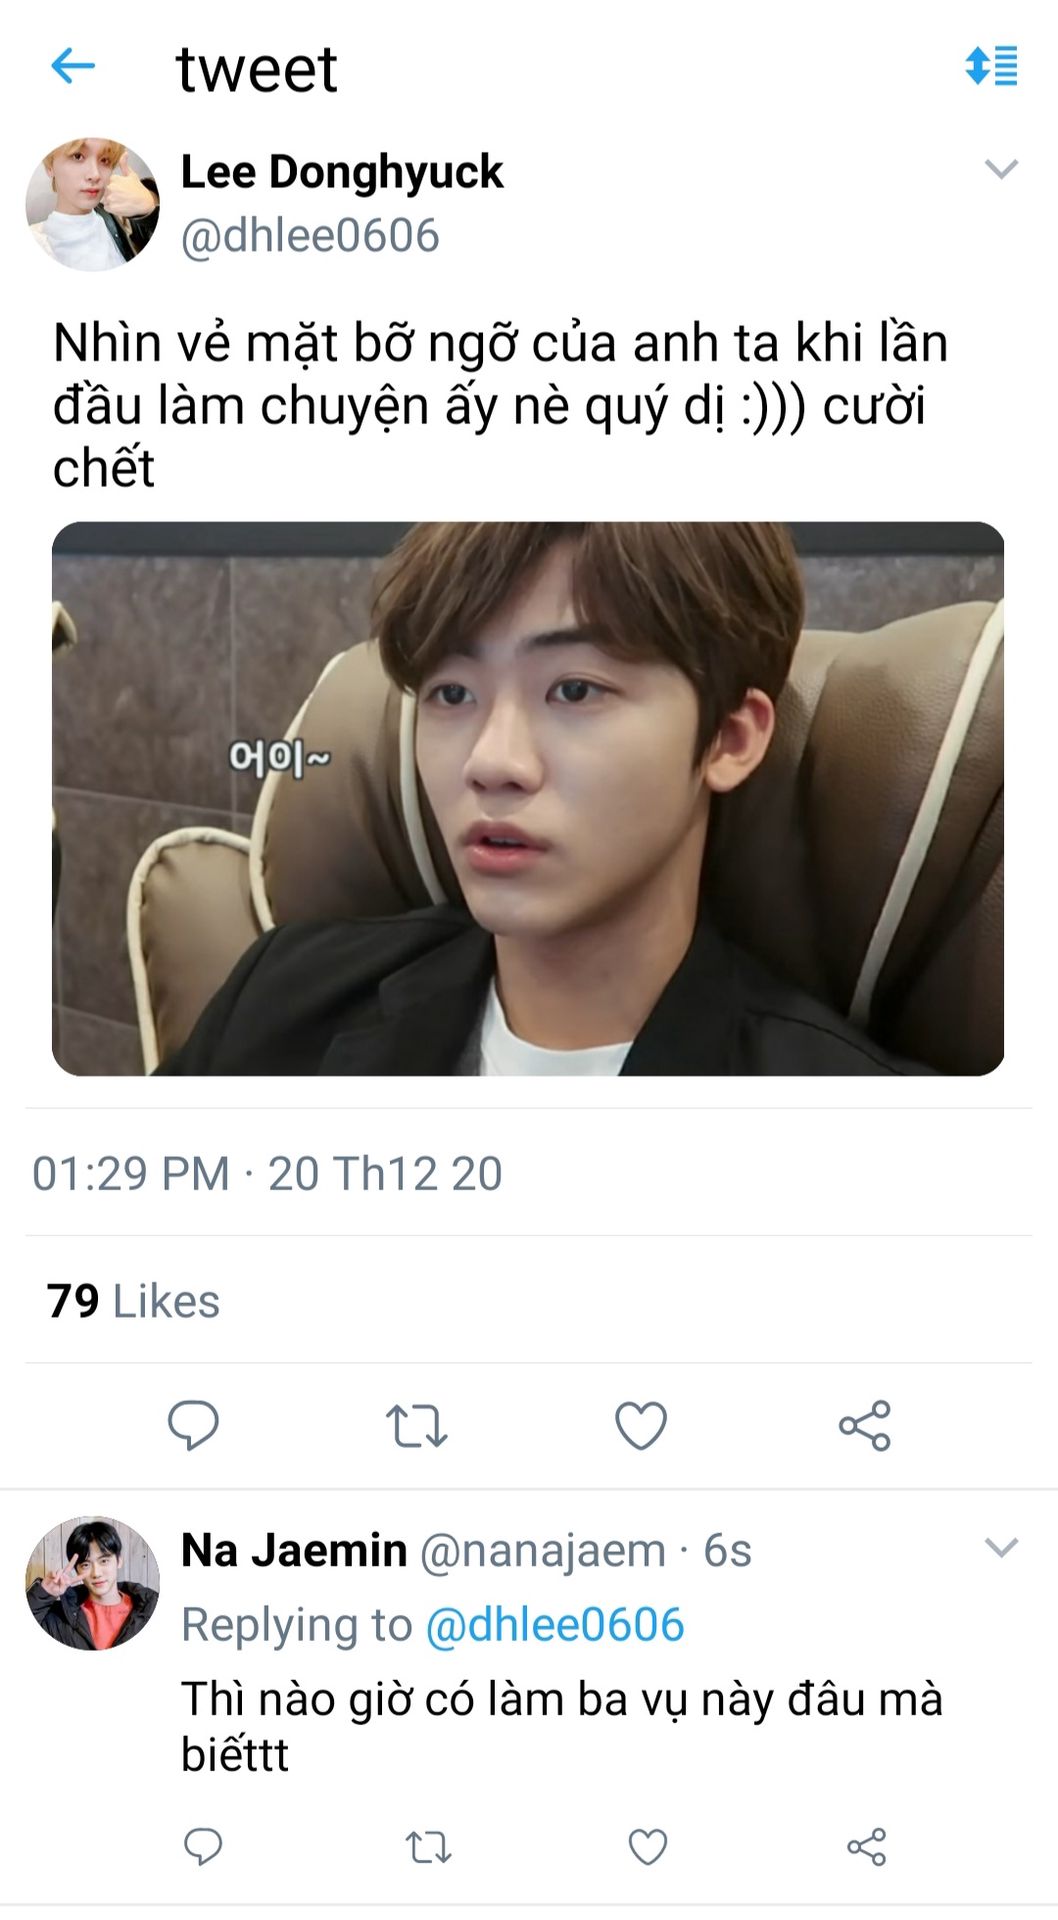1058x1920 pixels.
Task: Click the @dhlee0606 mention link
Action: (x=555, y=1624)
